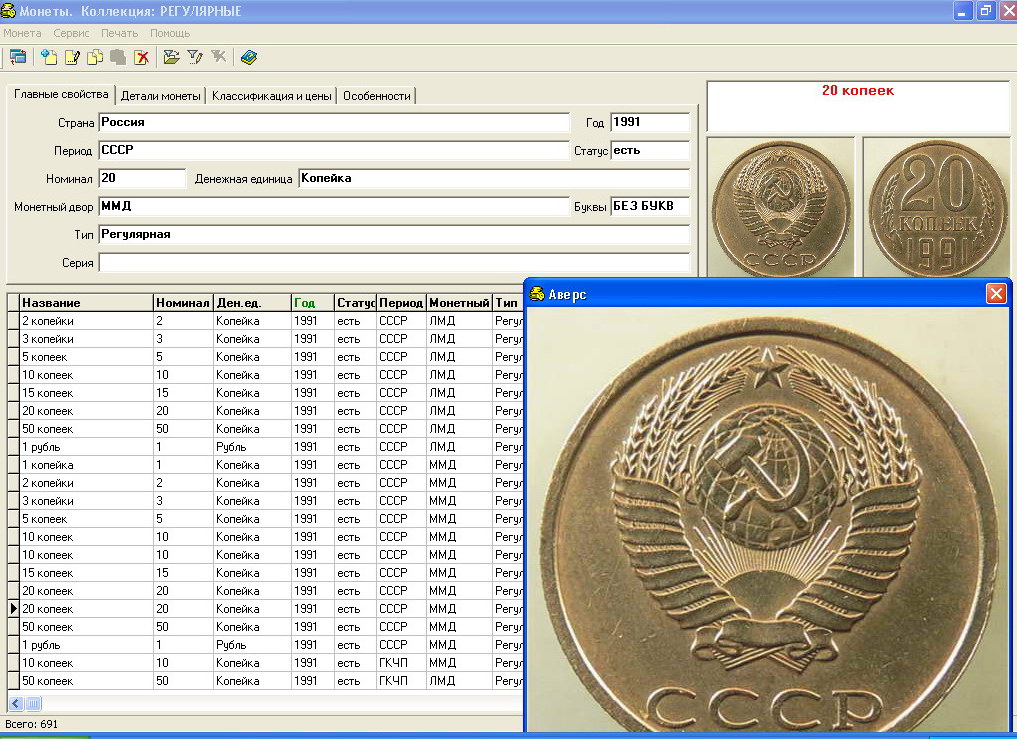Viewport: 1017px width, 739px height.
Task: Open the Печать menu
Action: 119,33
